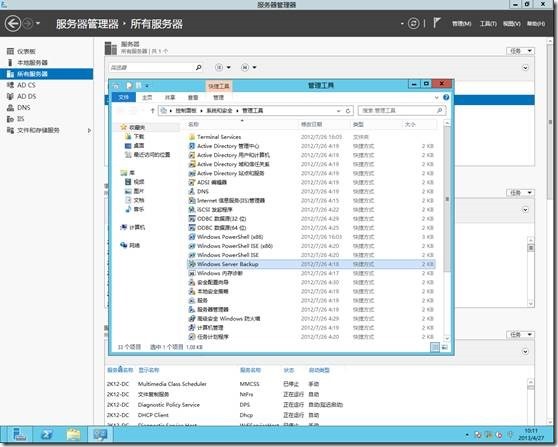Click 控制面板 in the address breadcrumb
The width and height of the screenshot is (558, 447).
click(x=186, y=111)
